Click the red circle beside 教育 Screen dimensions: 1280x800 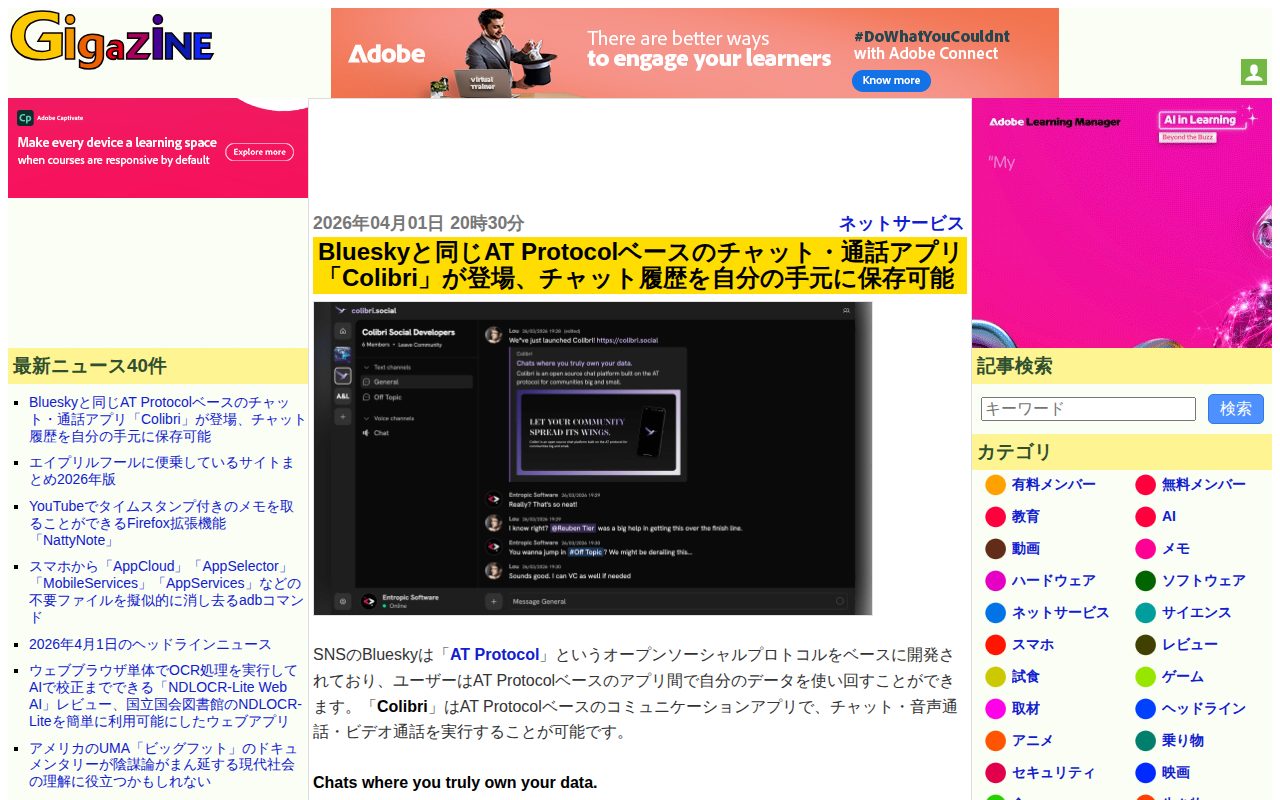pos(995,517)
